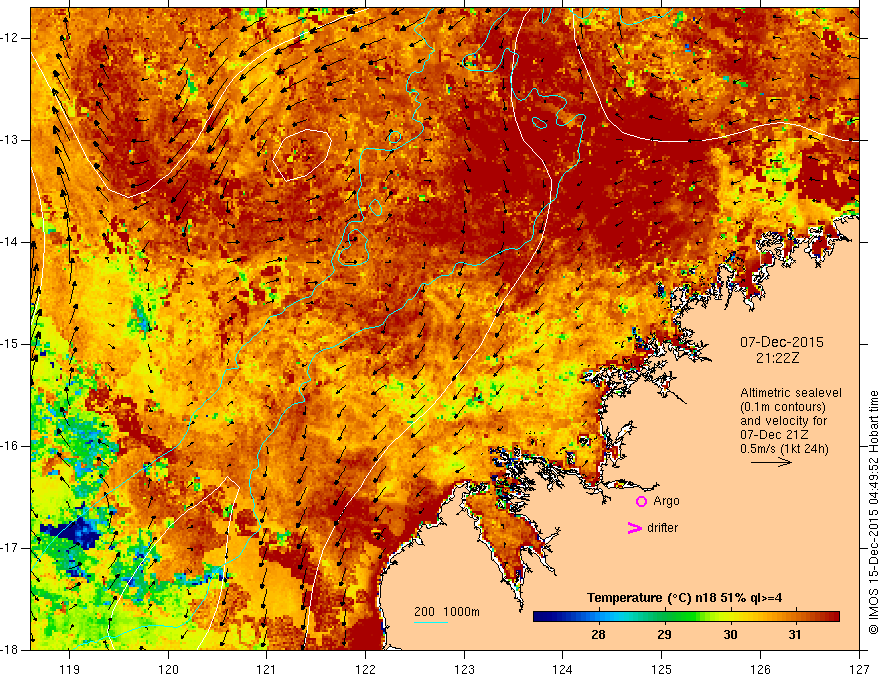Click the date label 07-Dec-2015

pyautogui.click(x=781, y=342)
